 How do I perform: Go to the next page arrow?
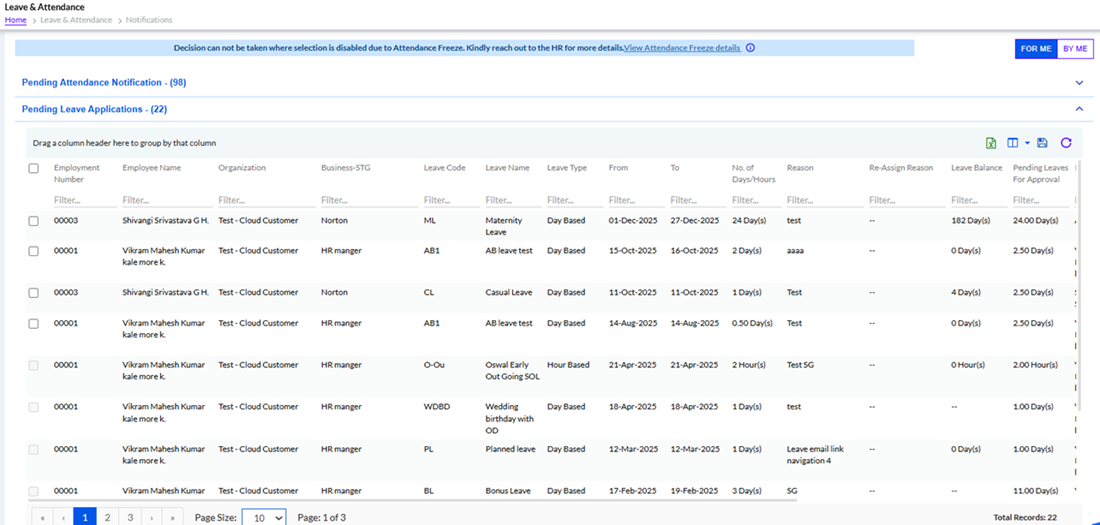coord(153,517)
